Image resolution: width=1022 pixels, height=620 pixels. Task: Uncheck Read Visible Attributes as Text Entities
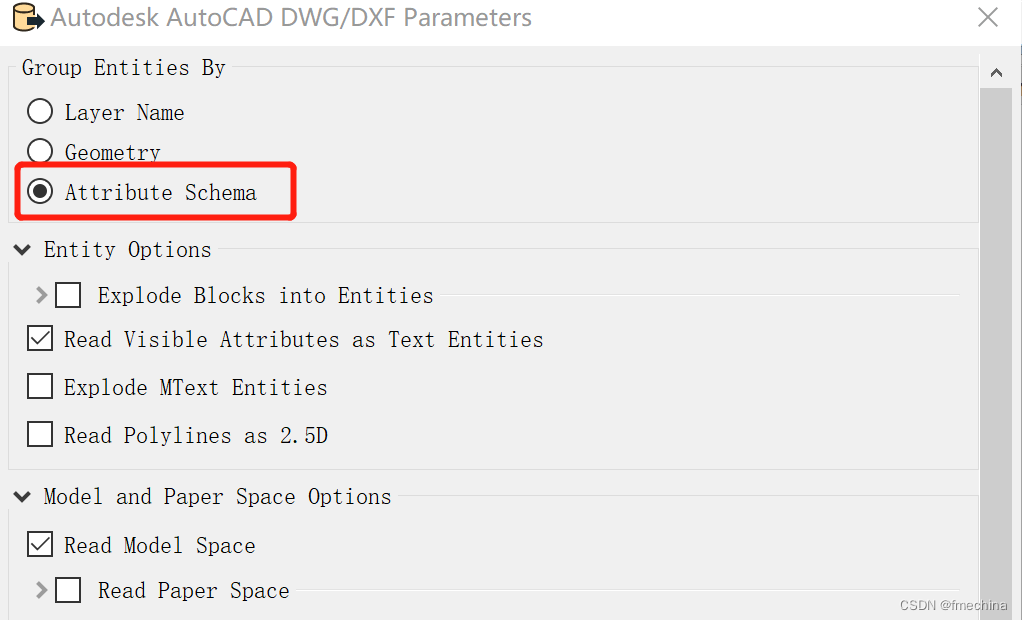coord(39,338)
